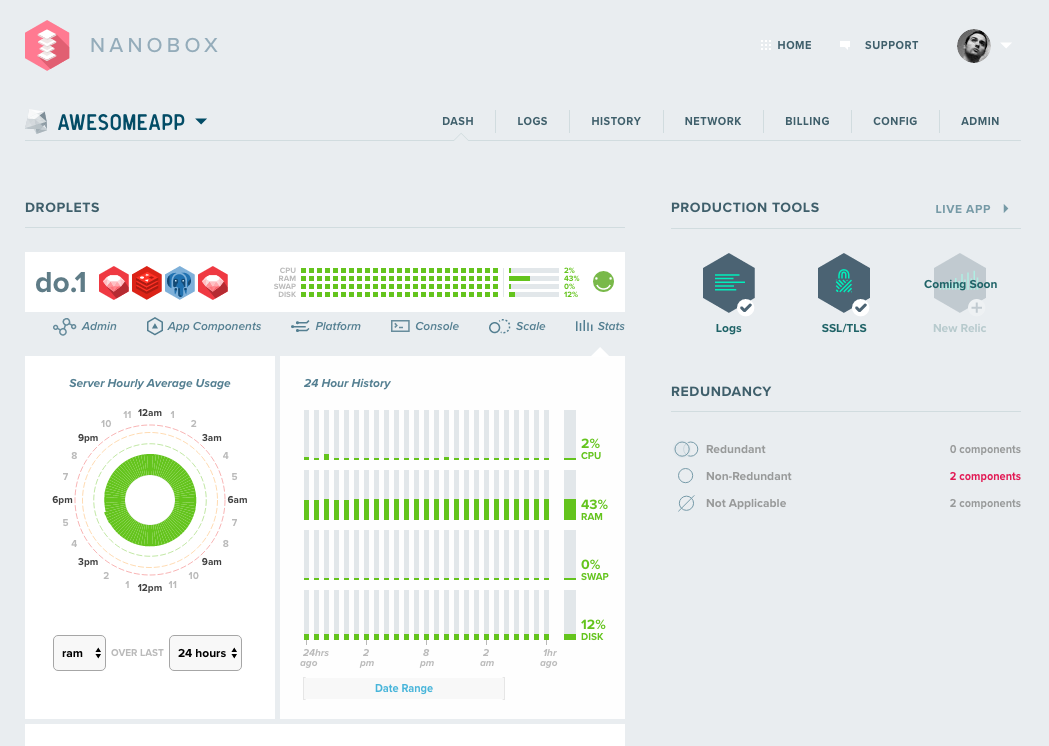Select the Admin tool for droplet do.1

[x=85, y=326]
